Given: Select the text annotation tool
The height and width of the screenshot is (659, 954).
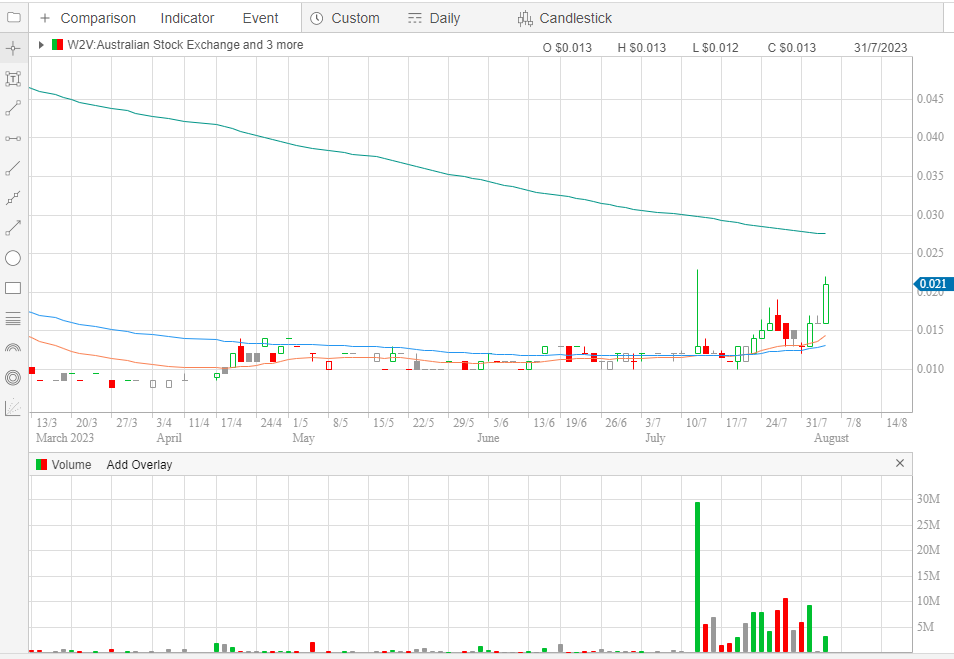Looking at the screenshot, I should pyautogui.click(x=13, y=78).
